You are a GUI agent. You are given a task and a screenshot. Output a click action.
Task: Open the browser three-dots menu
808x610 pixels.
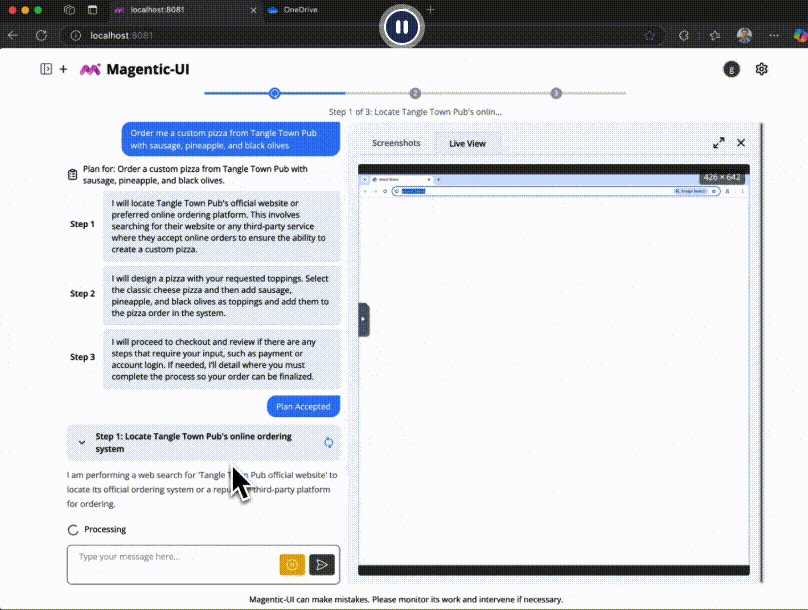tap(773, 36)
